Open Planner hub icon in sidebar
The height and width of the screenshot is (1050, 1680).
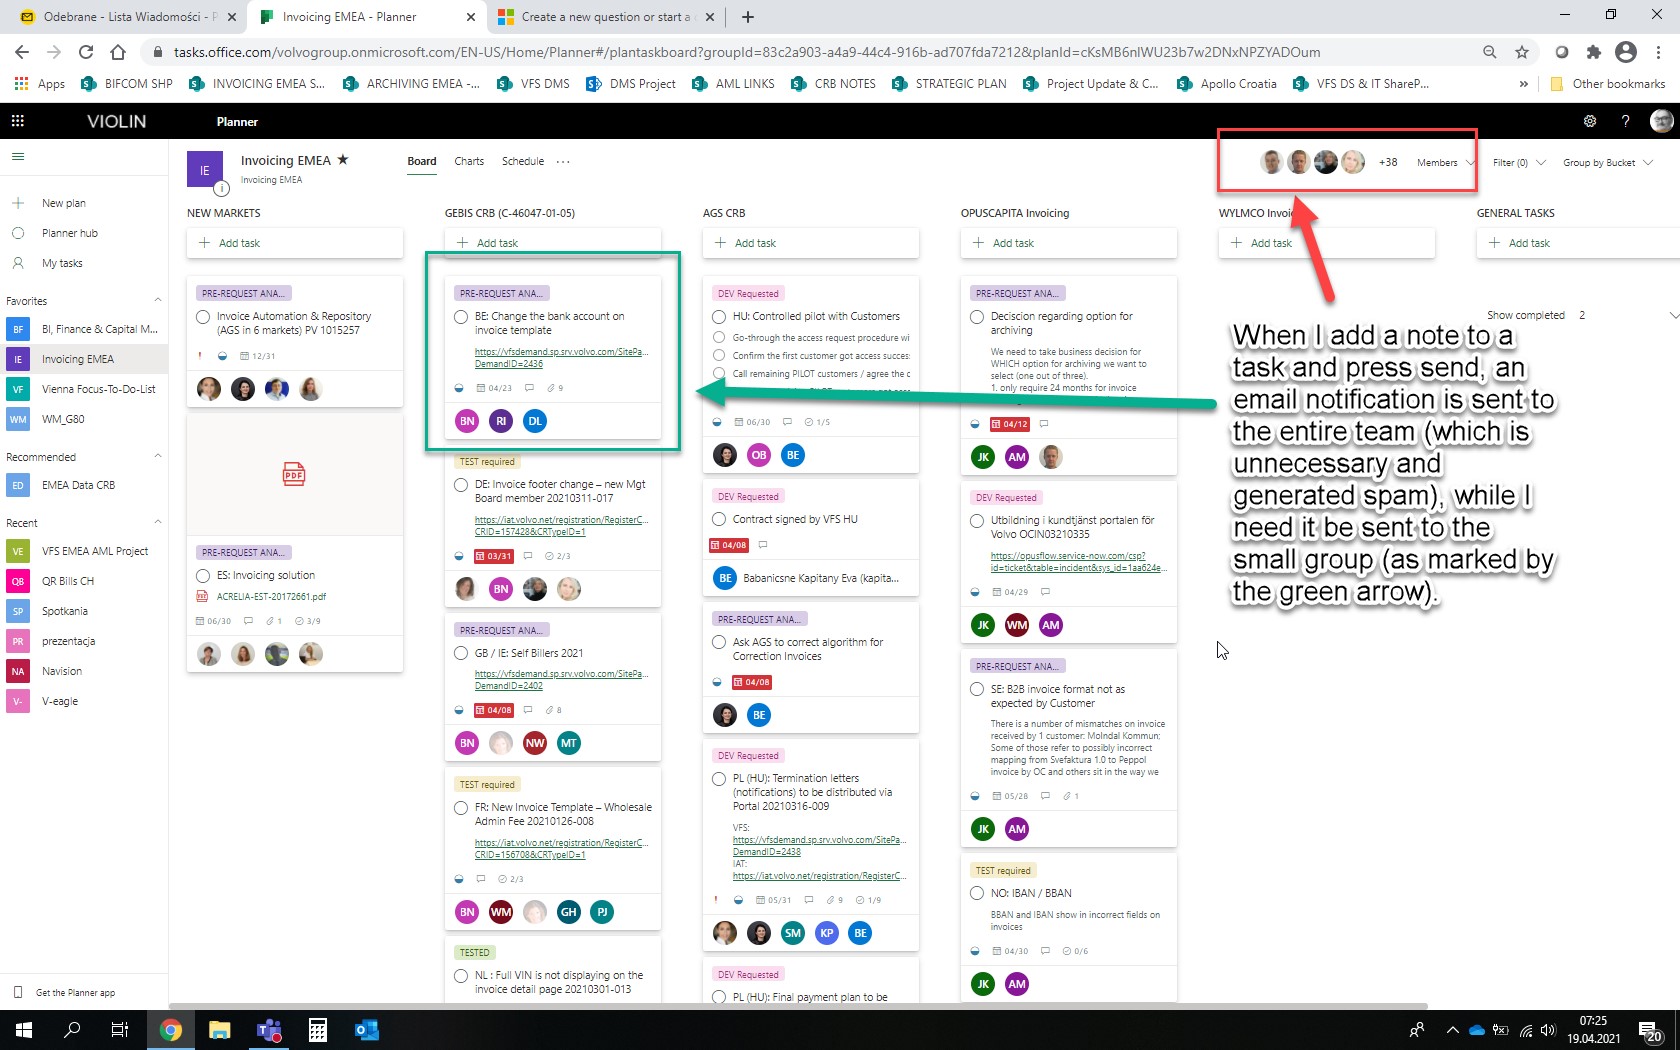18,233
